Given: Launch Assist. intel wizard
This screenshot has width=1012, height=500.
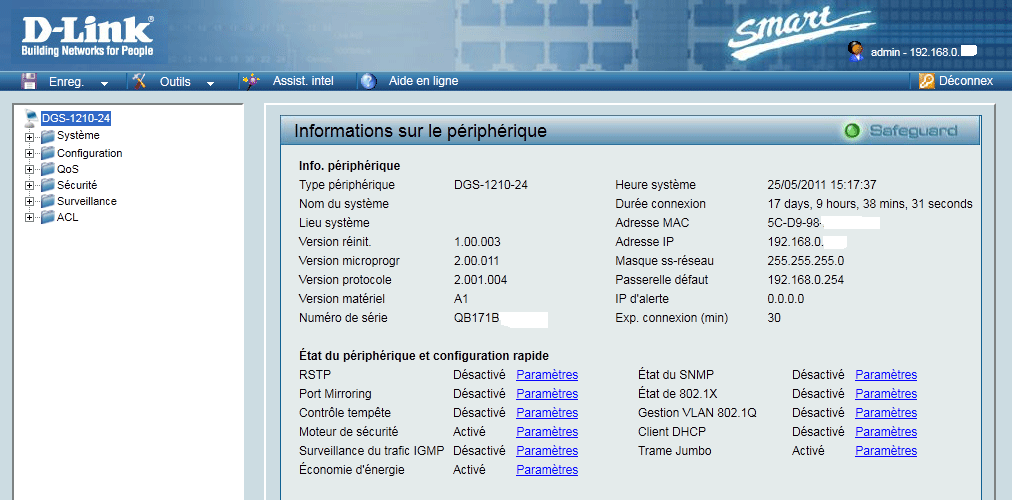Looking at the screenshot, I should pyautogui.click(x=303, y=81).
